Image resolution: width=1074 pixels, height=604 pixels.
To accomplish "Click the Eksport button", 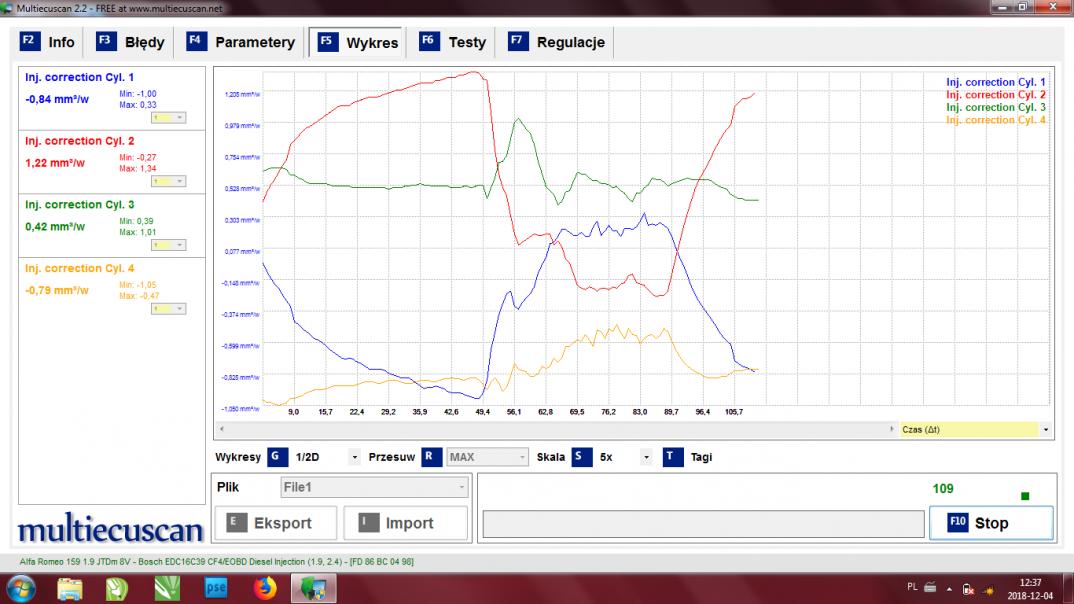I will (x=276, y=523).
